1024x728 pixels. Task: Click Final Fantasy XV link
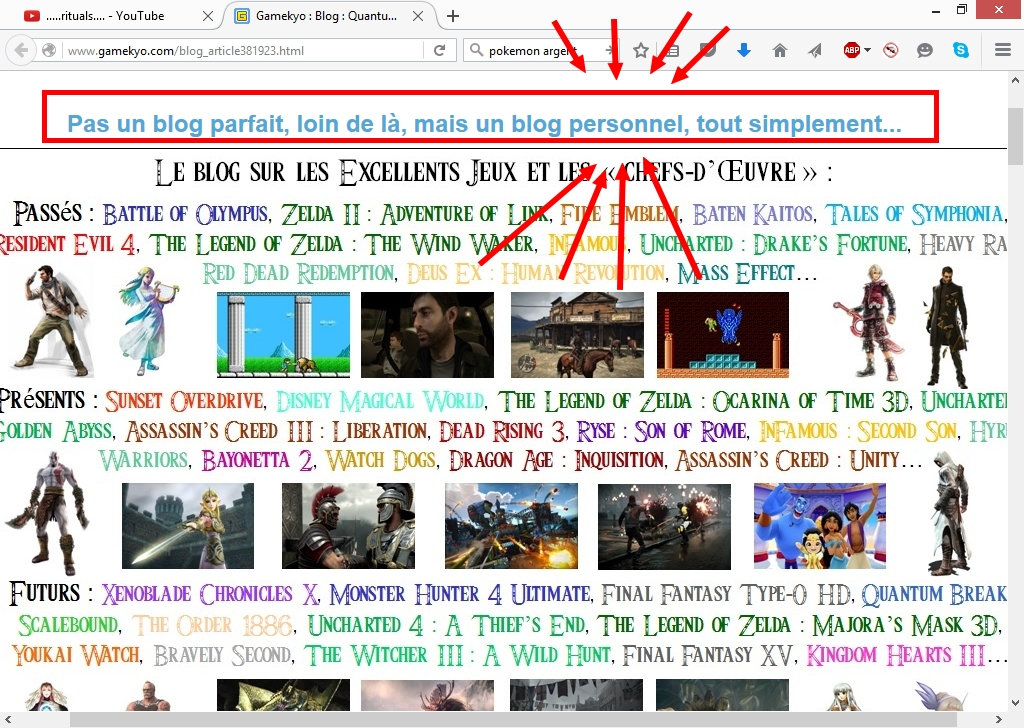708,654
